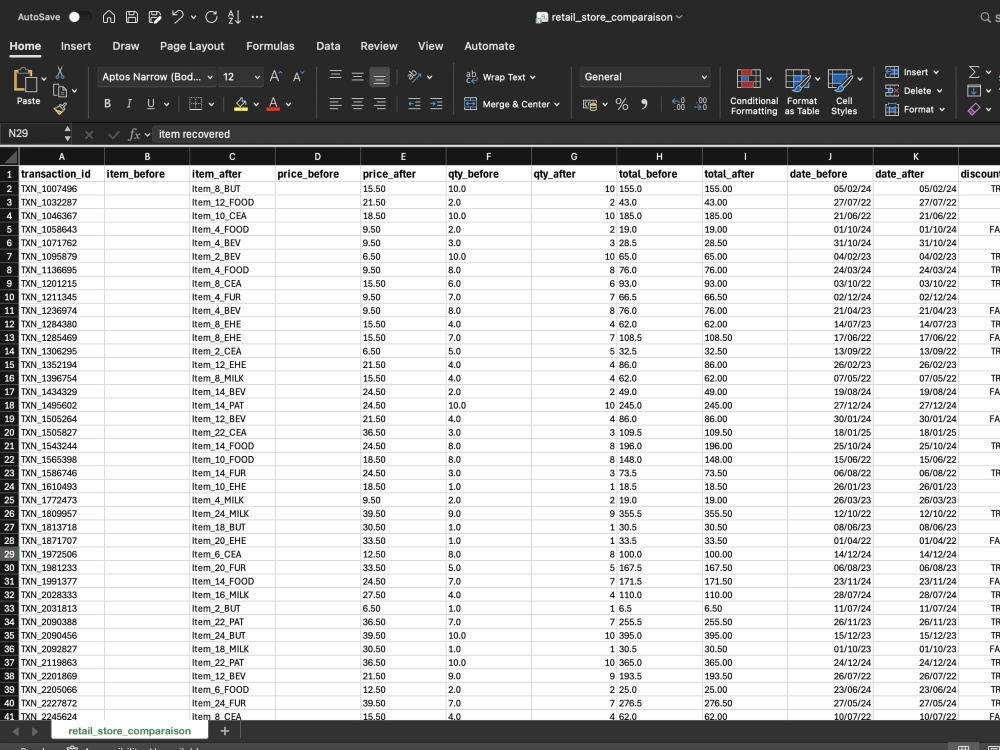The image size is (1000, 750).
Task: Click the Save icon
Action: [131, 17]
